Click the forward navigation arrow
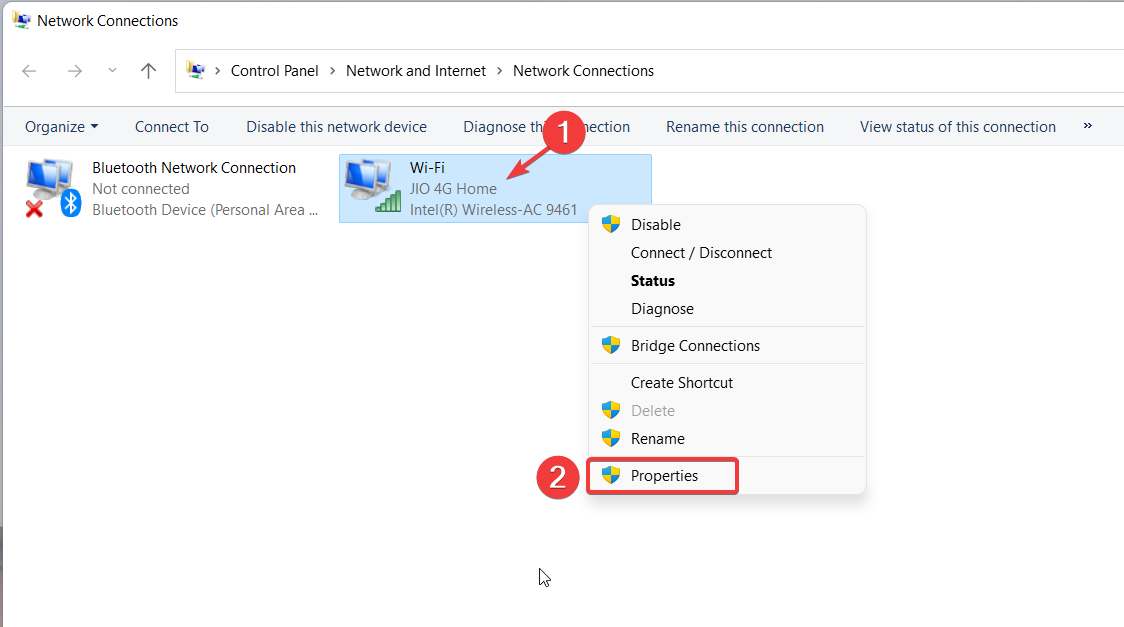The width and height of the screenshot is (1124, 627). coord(74,71)
